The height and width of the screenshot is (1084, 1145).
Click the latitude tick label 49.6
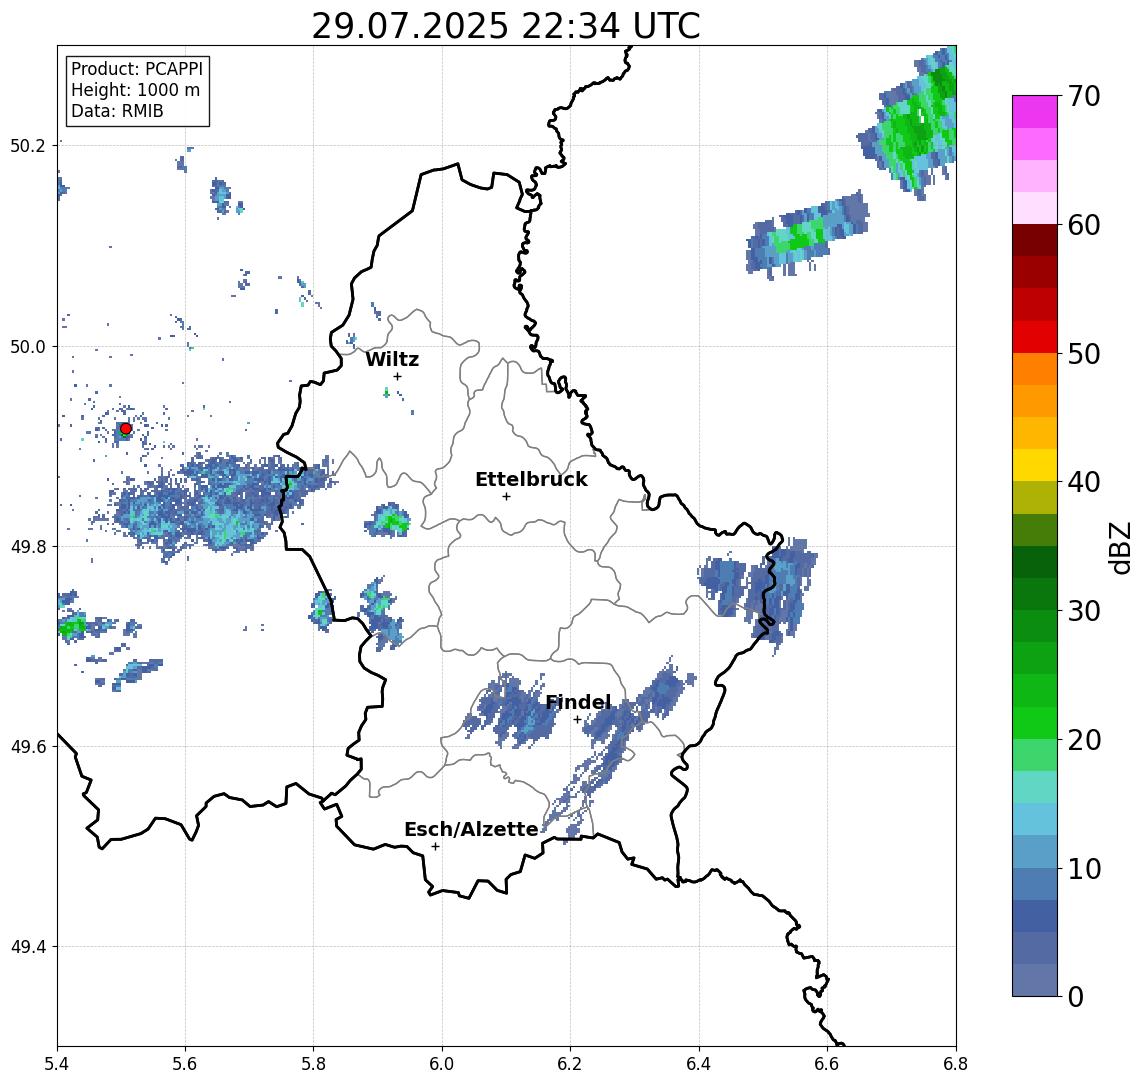(28, 747)
